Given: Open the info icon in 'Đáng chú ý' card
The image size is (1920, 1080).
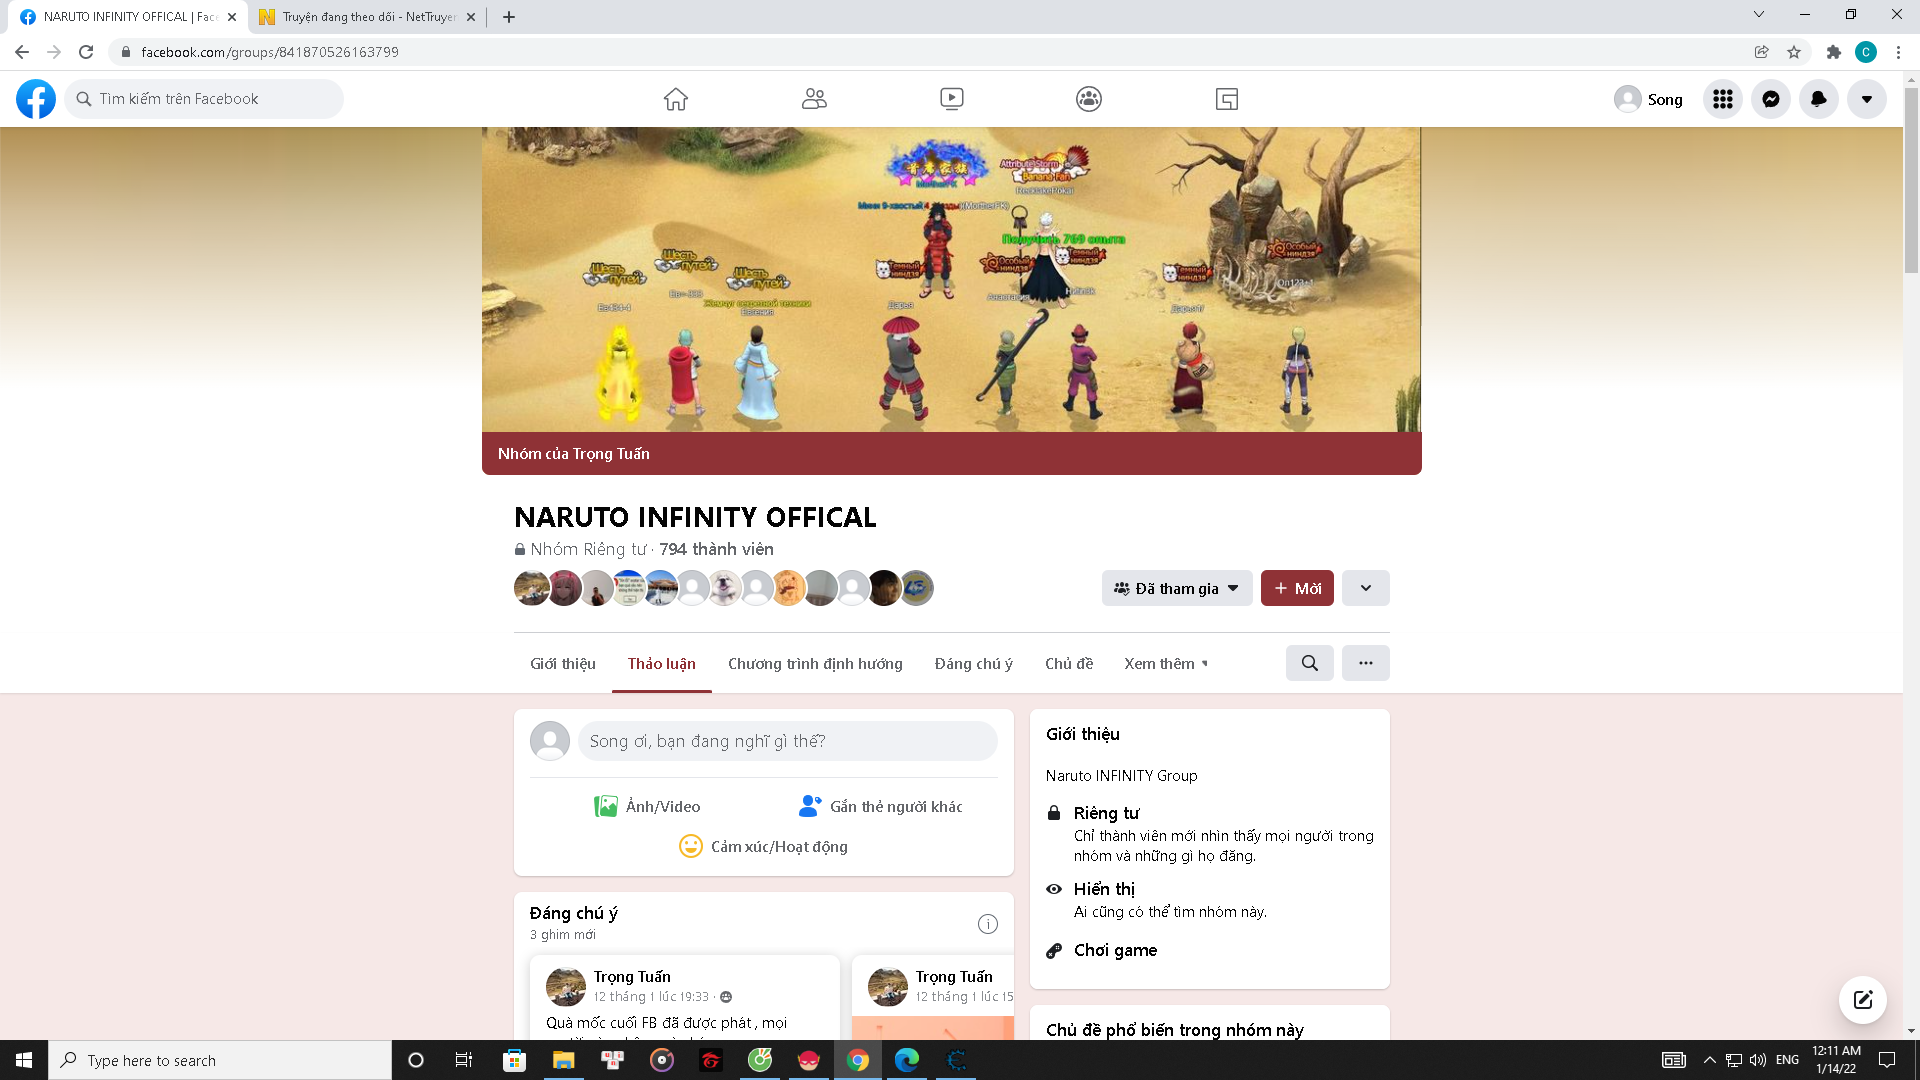Looking at the screenshot, I should [x=988, y=924].
